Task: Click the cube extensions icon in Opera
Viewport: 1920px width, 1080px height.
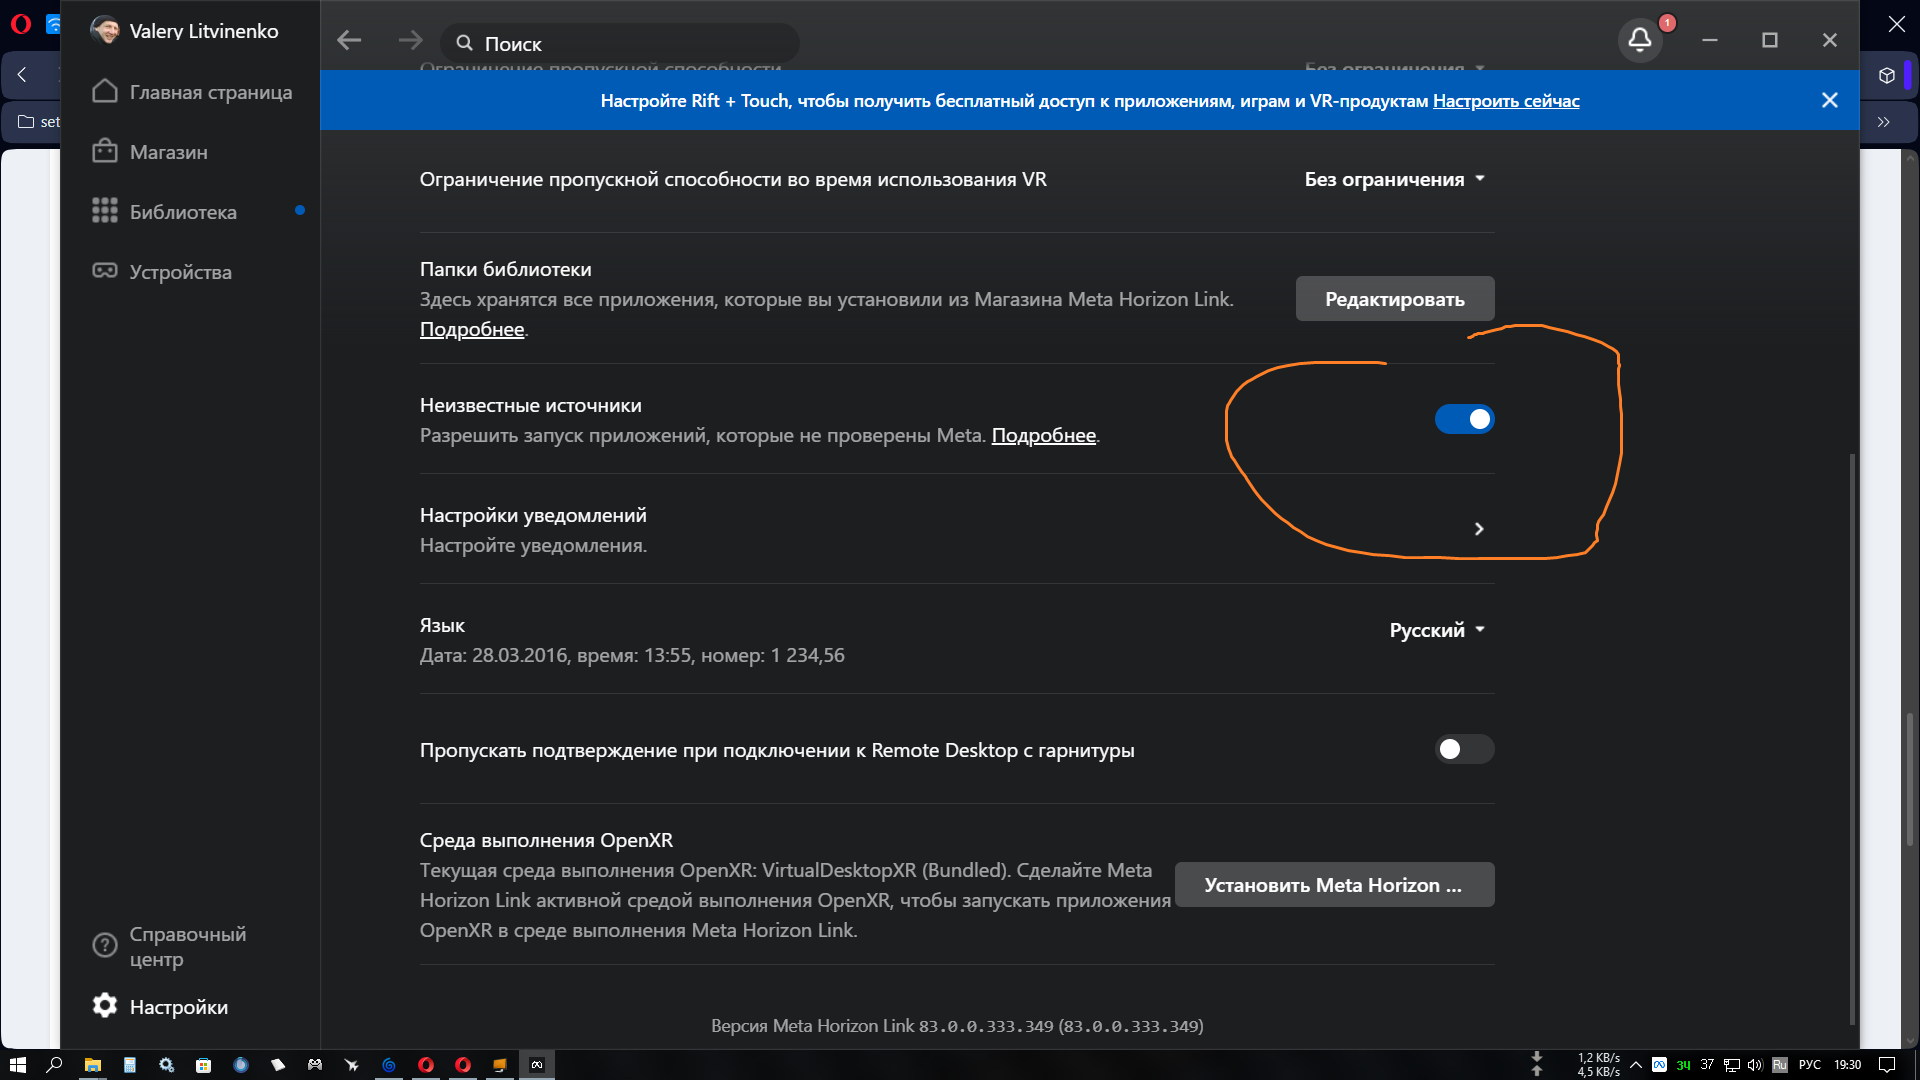Action: [x=1887, y=75]
